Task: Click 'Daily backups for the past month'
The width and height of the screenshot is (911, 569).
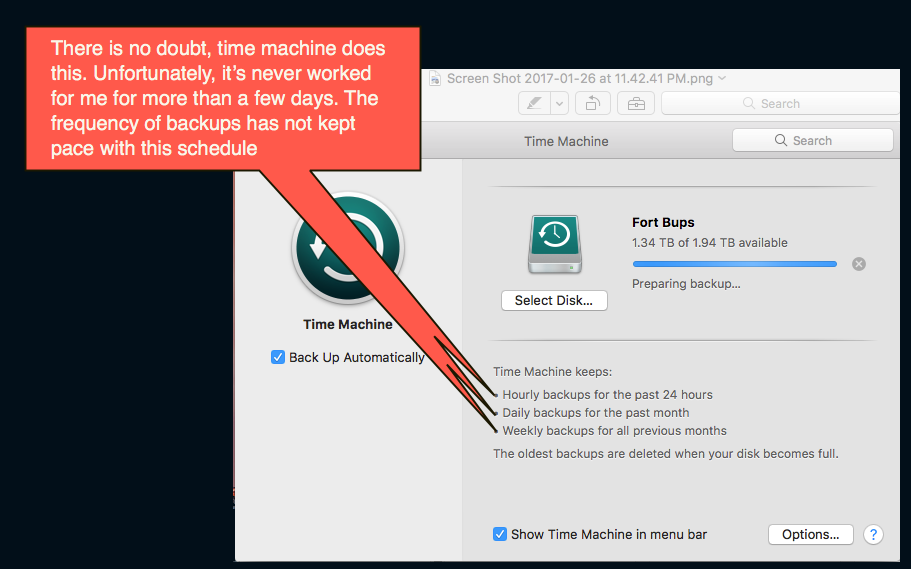Action: tap(596, 413)
